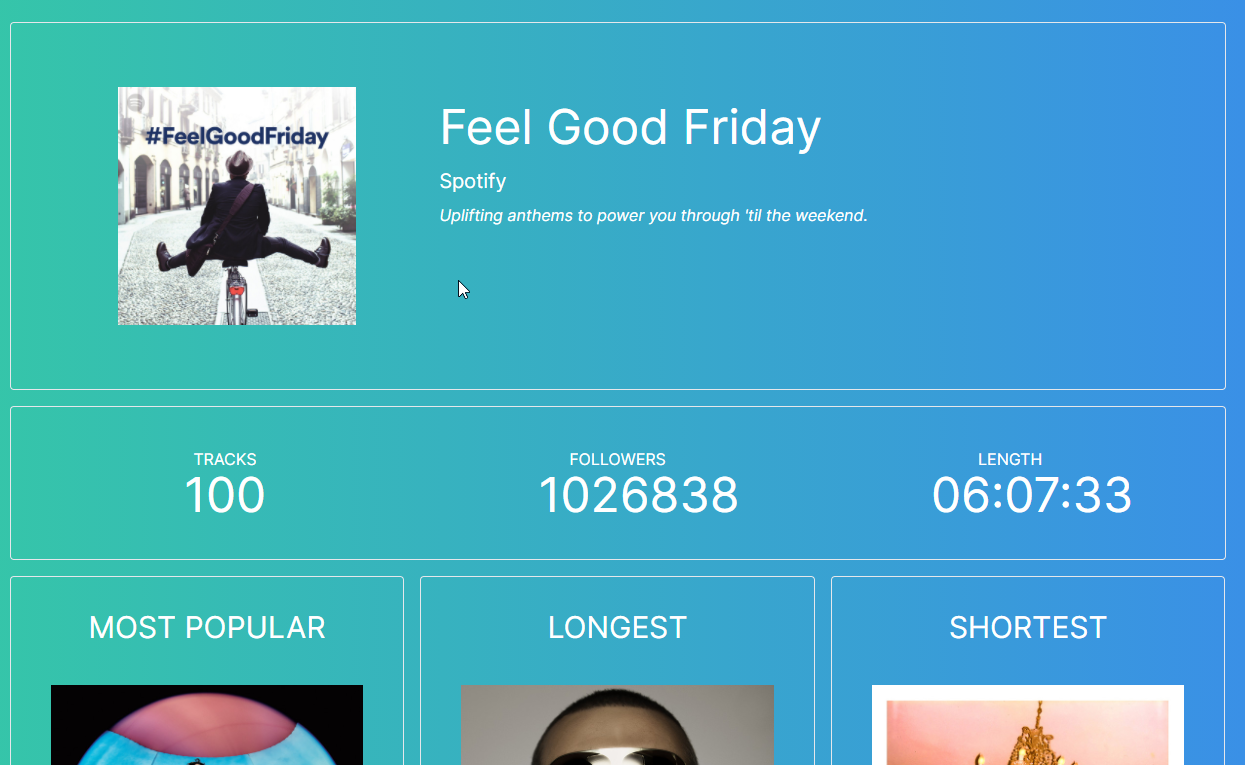
Task: Select the Spotify owner name
Action: tap(473, 181)
